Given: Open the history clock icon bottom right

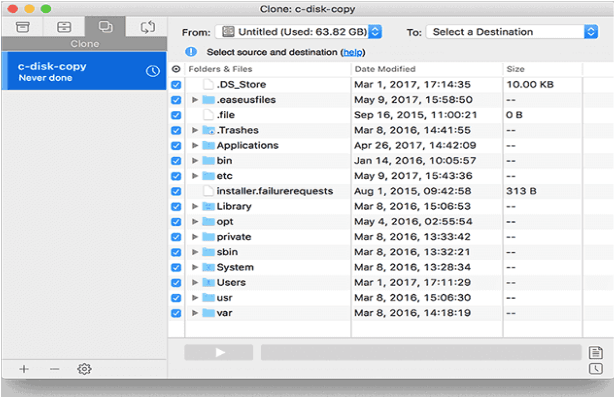Looking at the screenshot, I should point(596,368).
